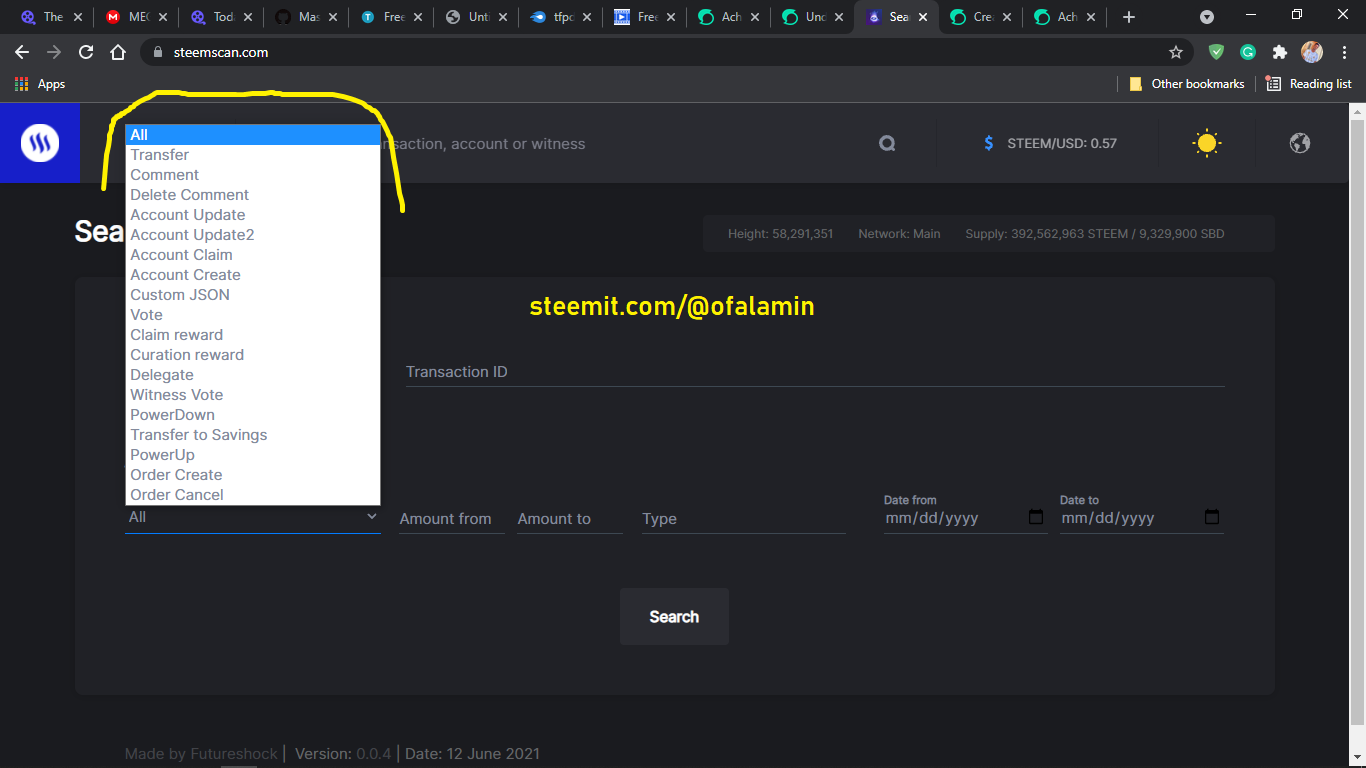
Task: Switch to the MEC Gmail tab
Action: (136, 17)
